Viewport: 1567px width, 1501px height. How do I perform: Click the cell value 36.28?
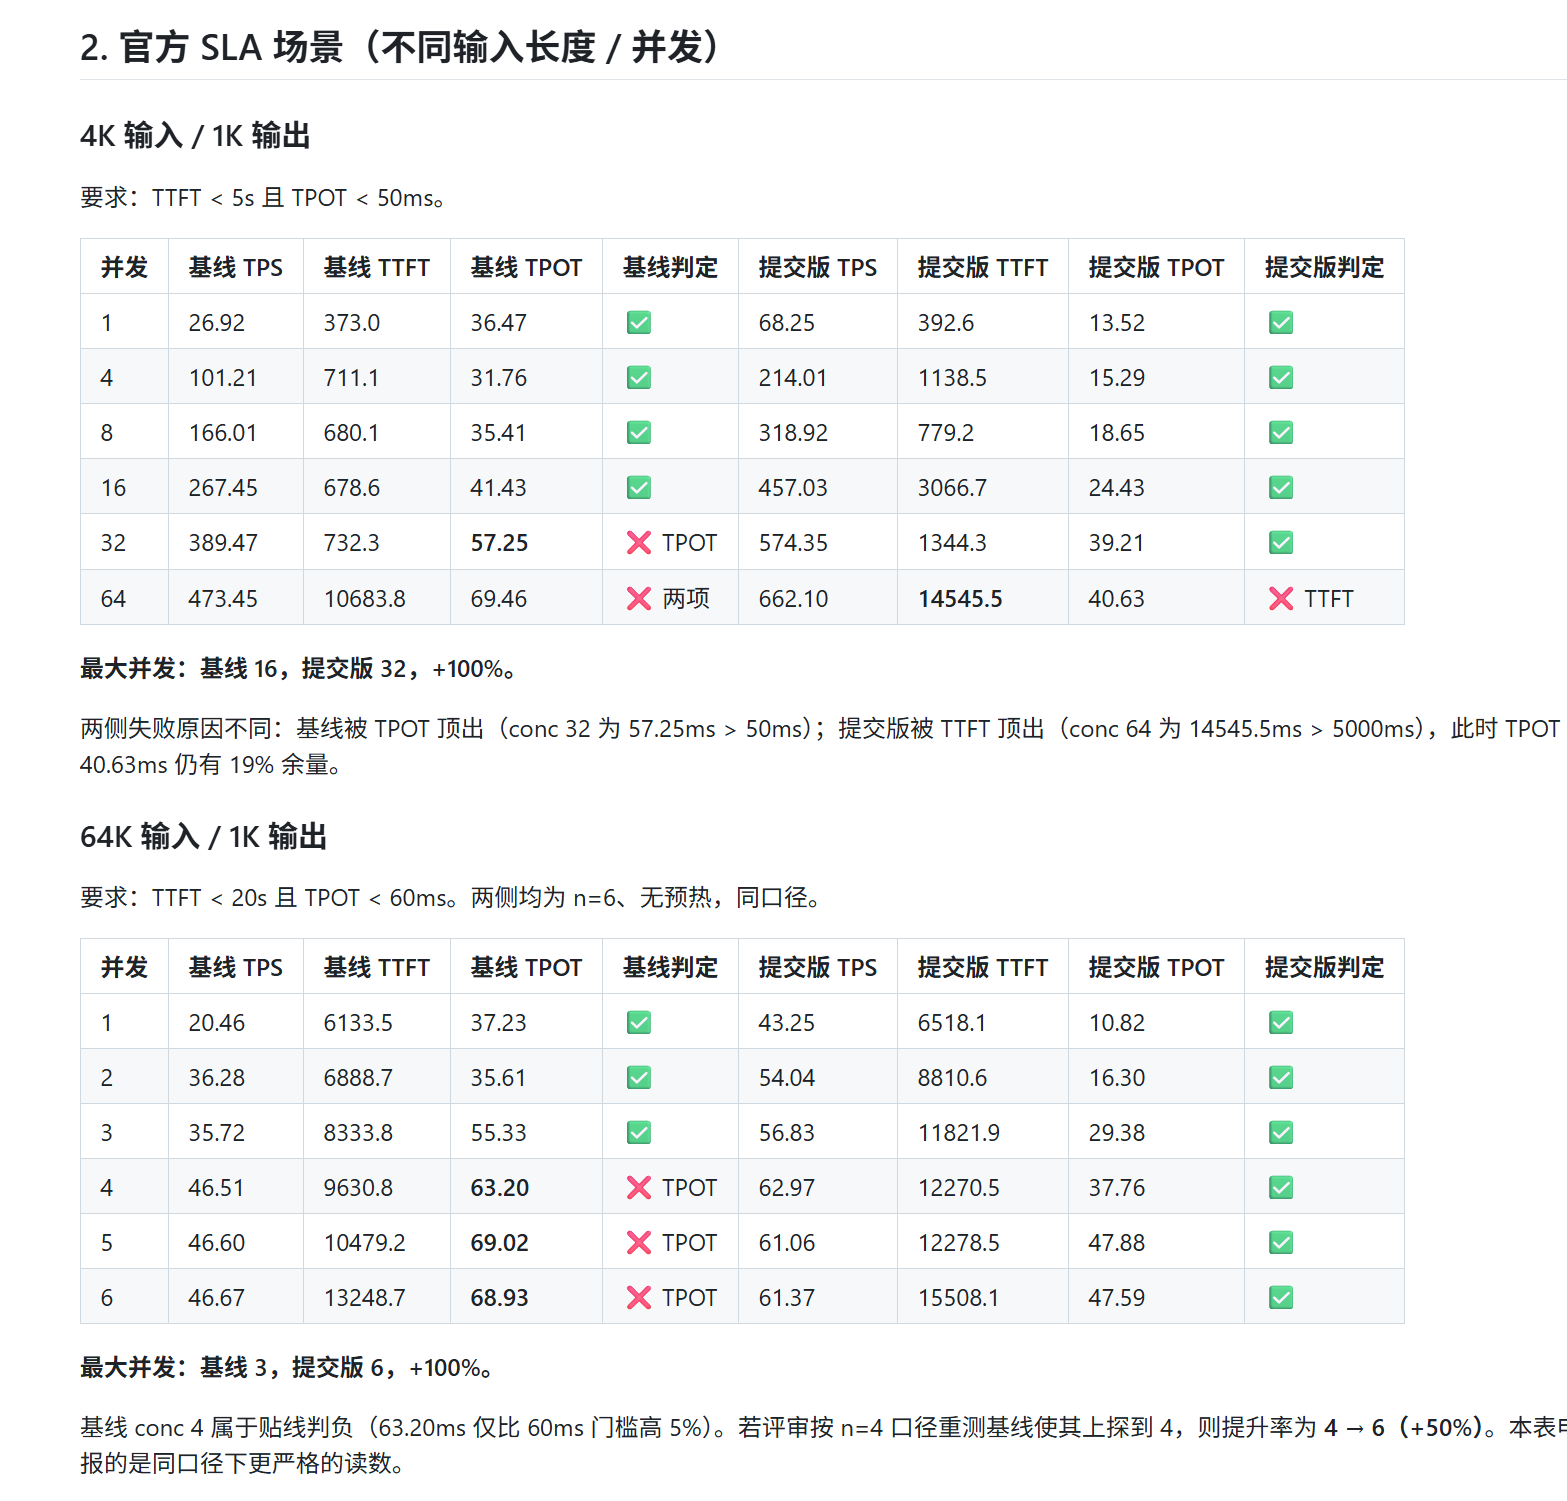pyautogui.click(x=217, y=1078)
